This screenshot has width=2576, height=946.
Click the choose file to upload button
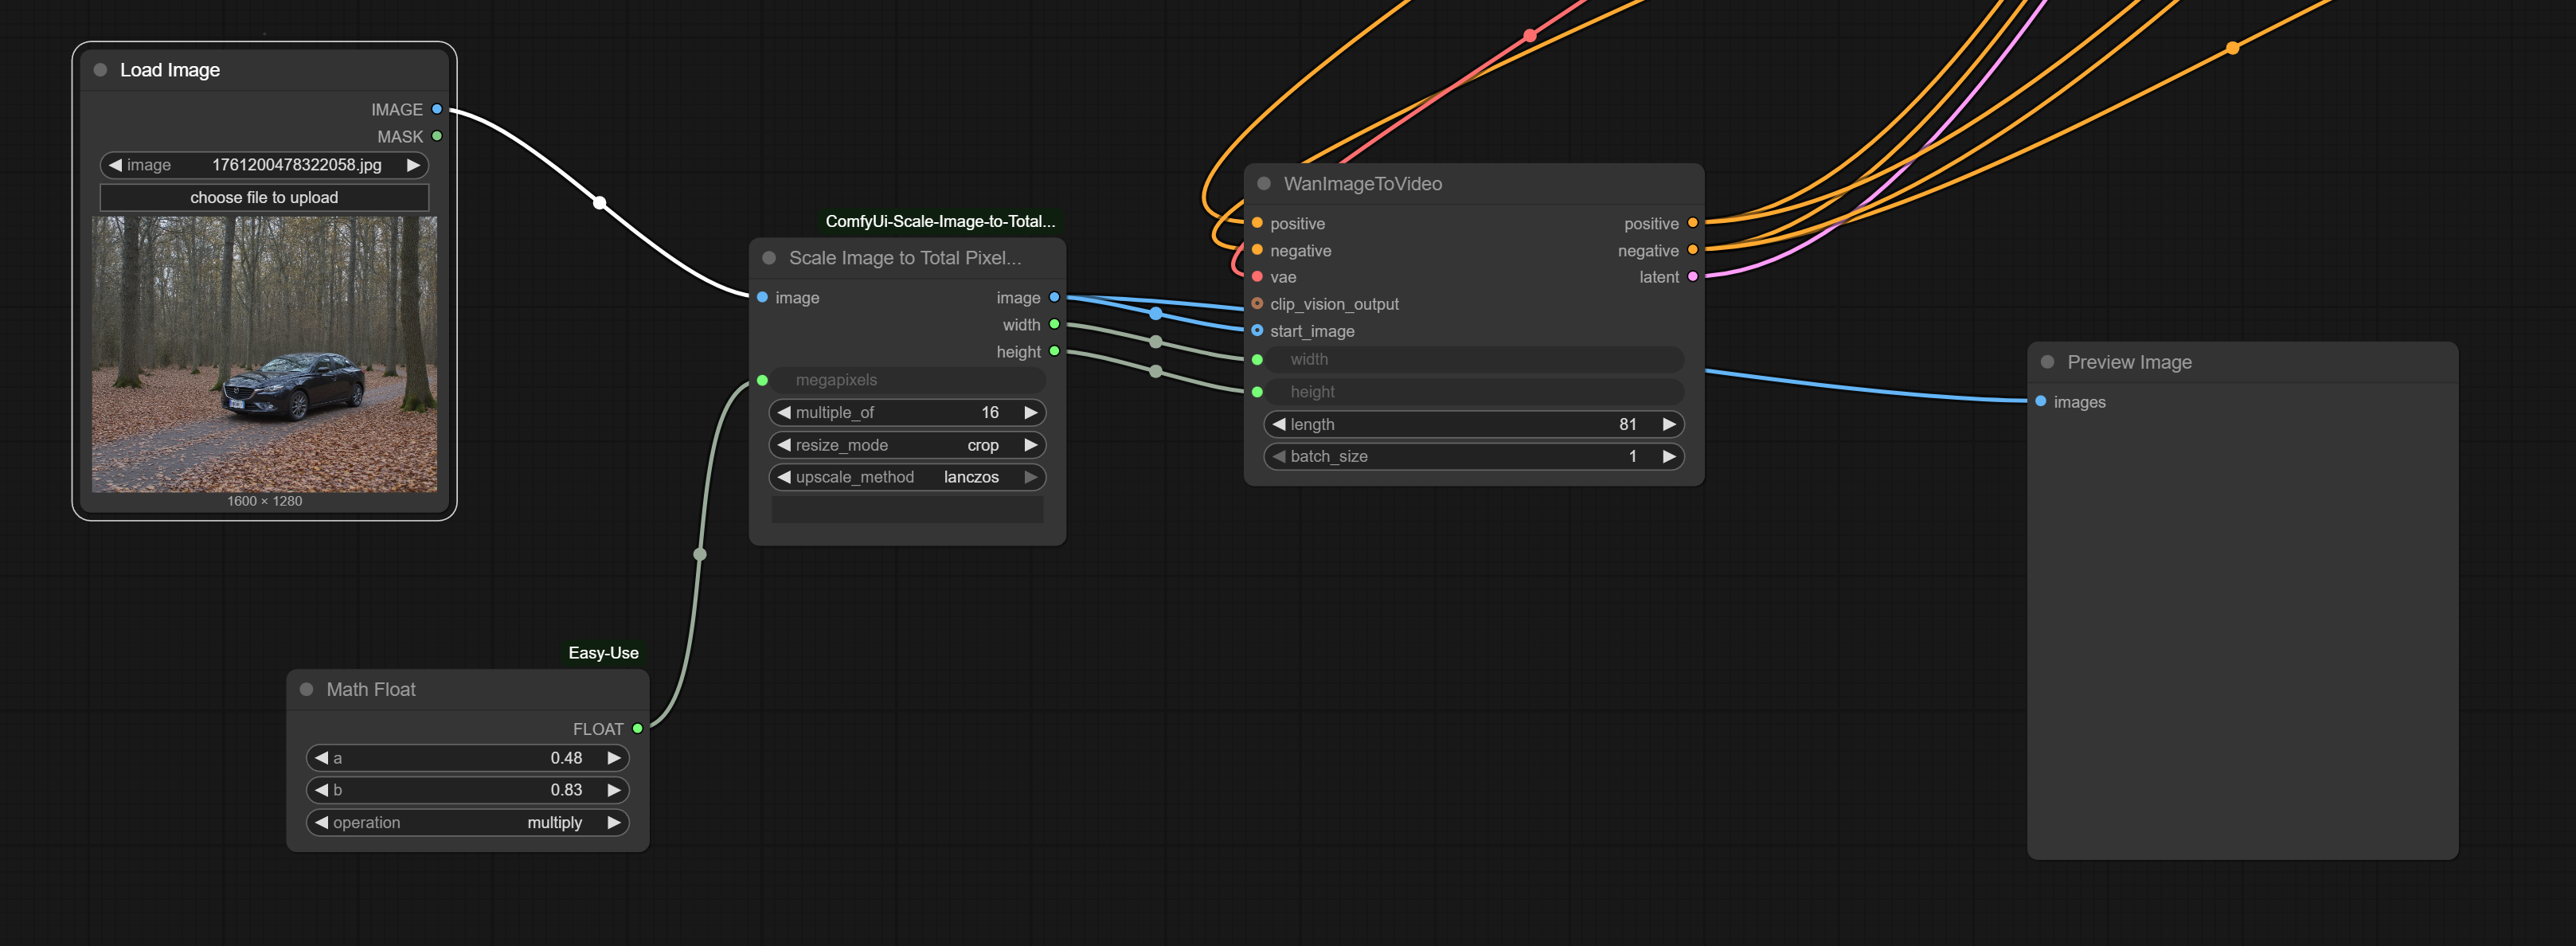click(x=264, y=197)
